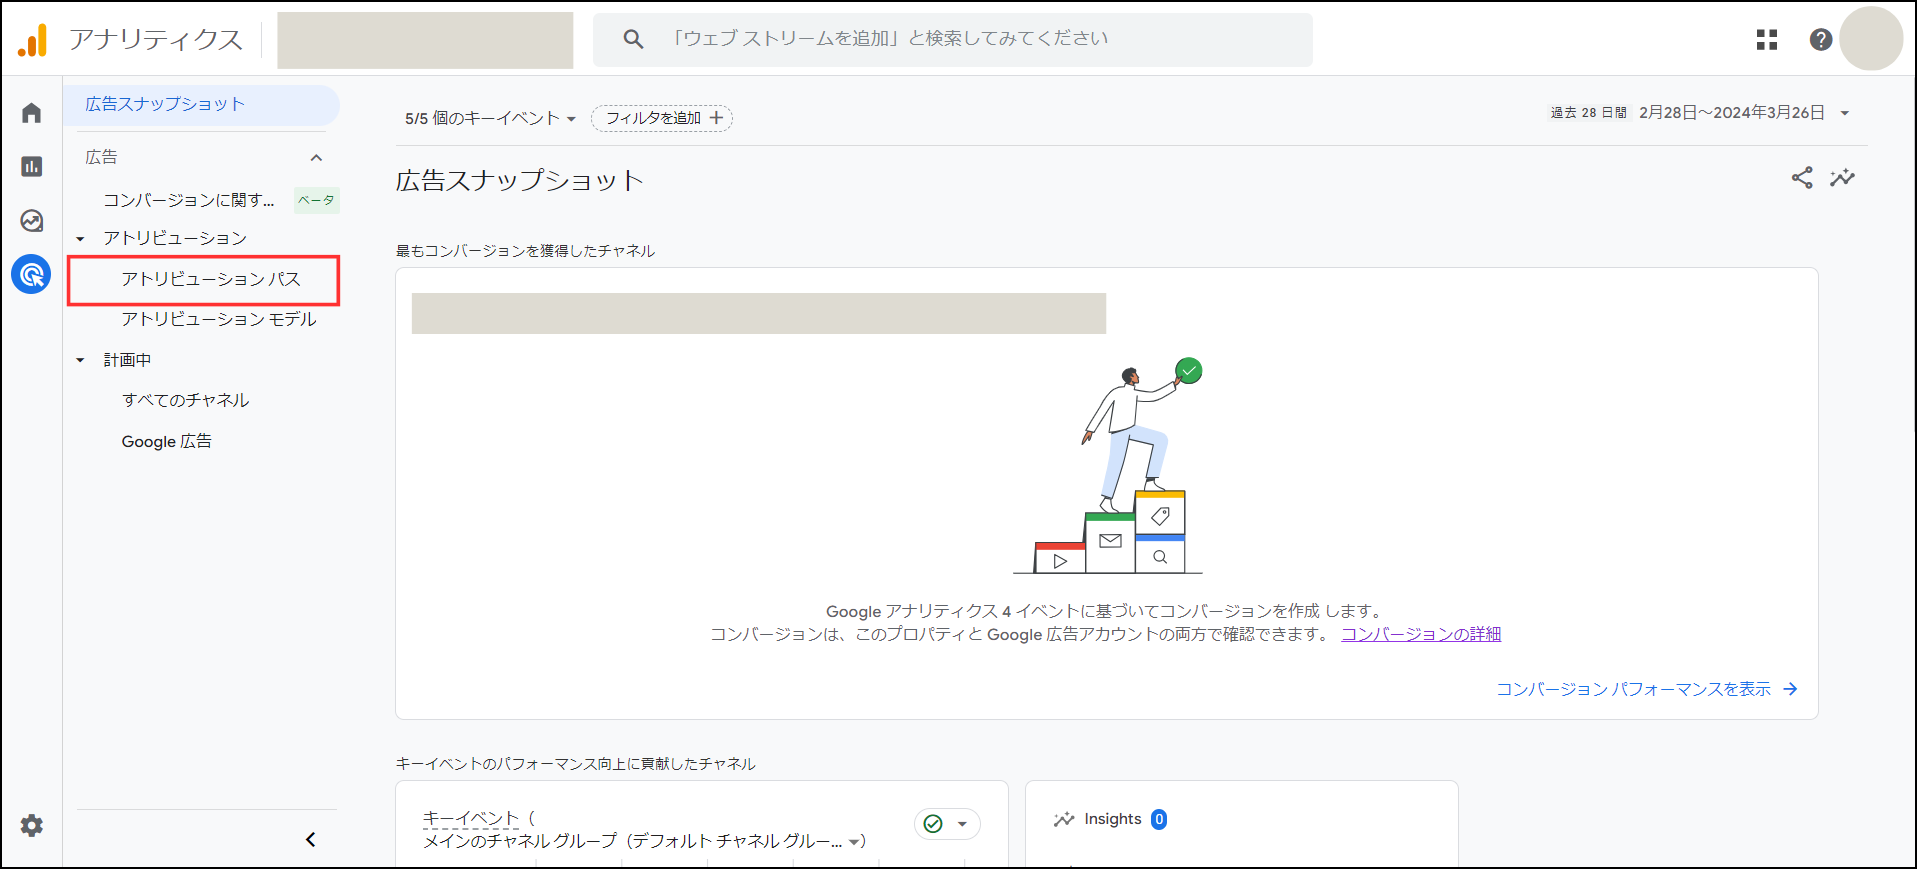1917x869 pixels.
Task: Select the Advertising target icon
Action: (x=31, y=274)
